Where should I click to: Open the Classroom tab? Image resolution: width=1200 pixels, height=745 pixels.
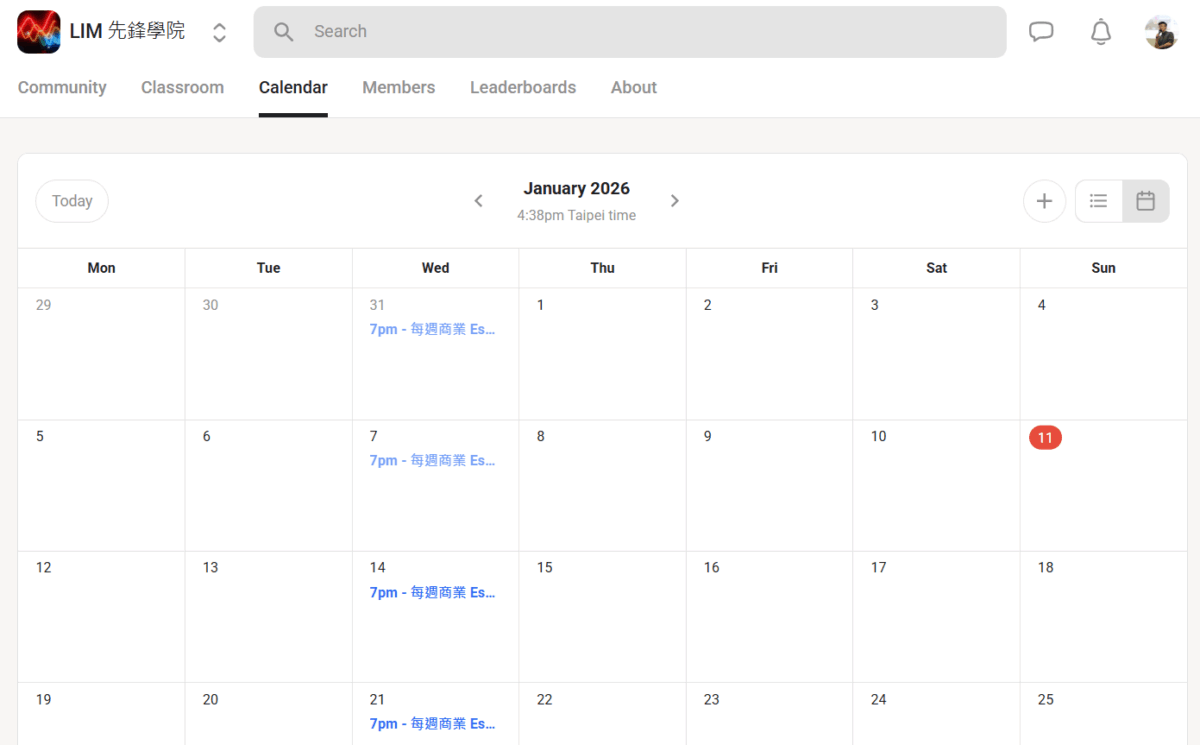click(x=182, y=87)
